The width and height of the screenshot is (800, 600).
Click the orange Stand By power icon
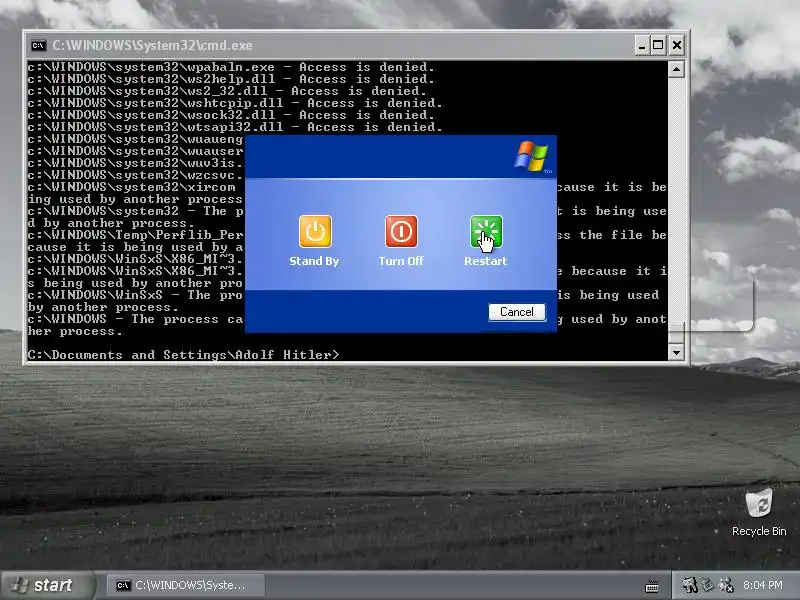pos(315,232)
